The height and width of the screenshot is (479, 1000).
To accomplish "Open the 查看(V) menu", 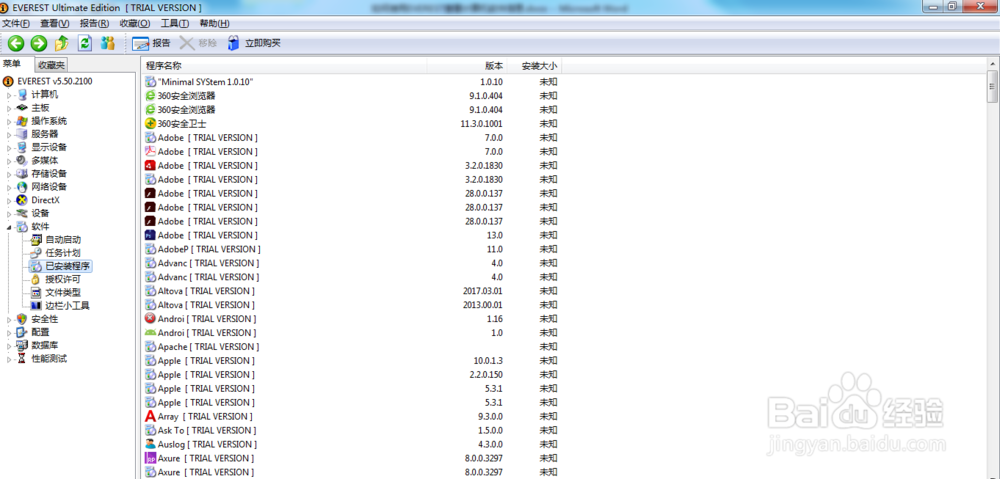I will coord(55,24).
